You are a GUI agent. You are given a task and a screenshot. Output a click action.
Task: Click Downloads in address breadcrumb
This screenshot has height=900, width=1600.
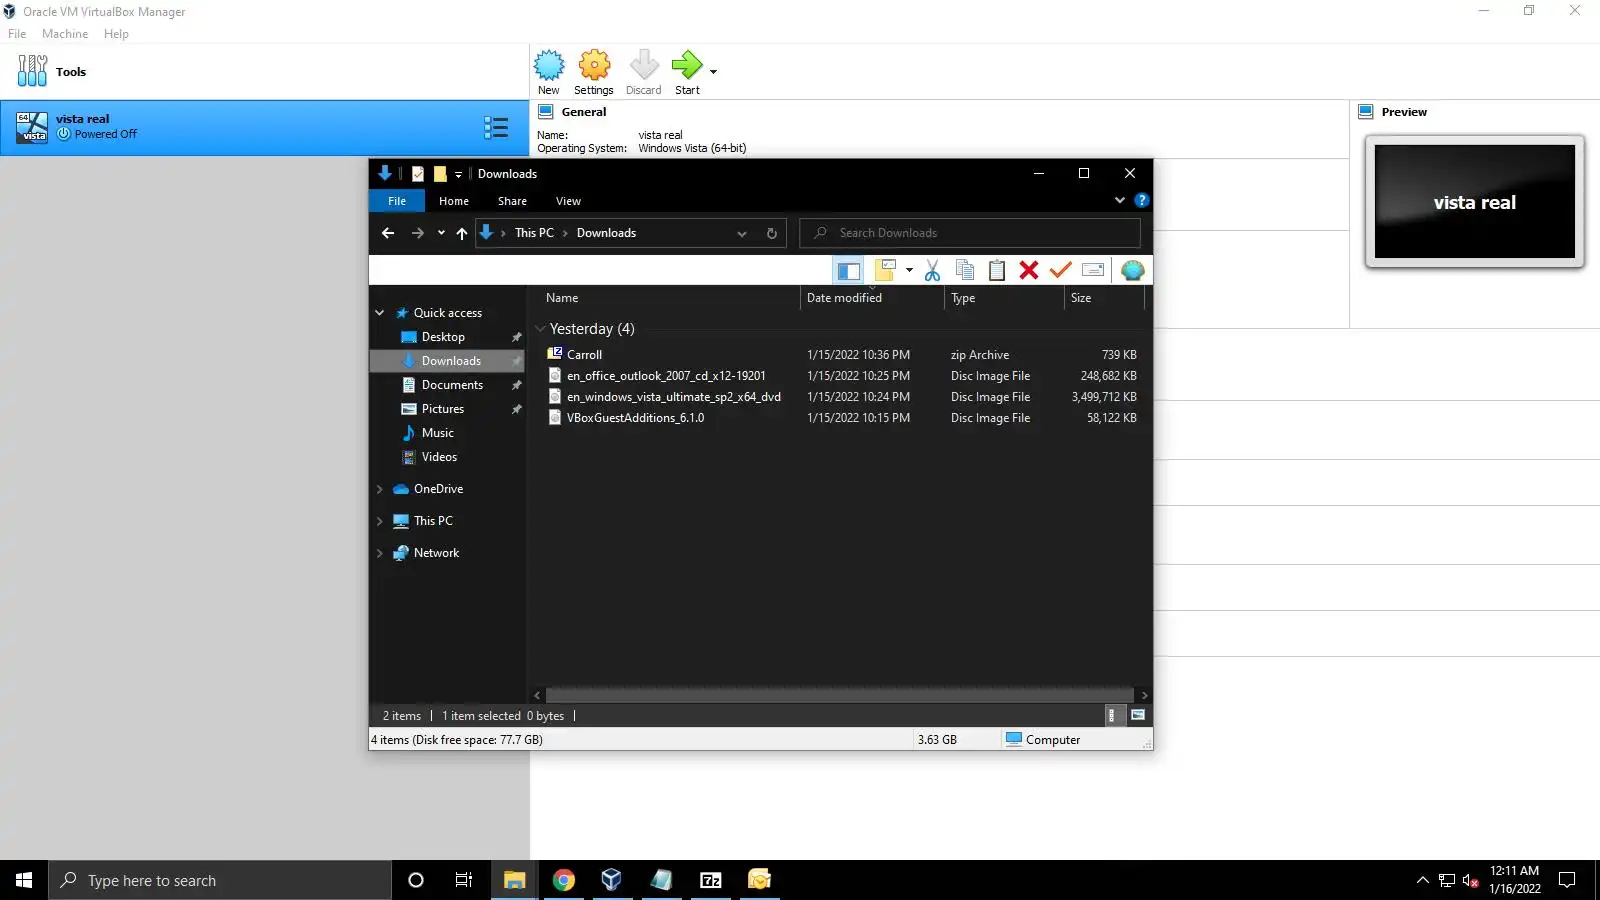606,233
